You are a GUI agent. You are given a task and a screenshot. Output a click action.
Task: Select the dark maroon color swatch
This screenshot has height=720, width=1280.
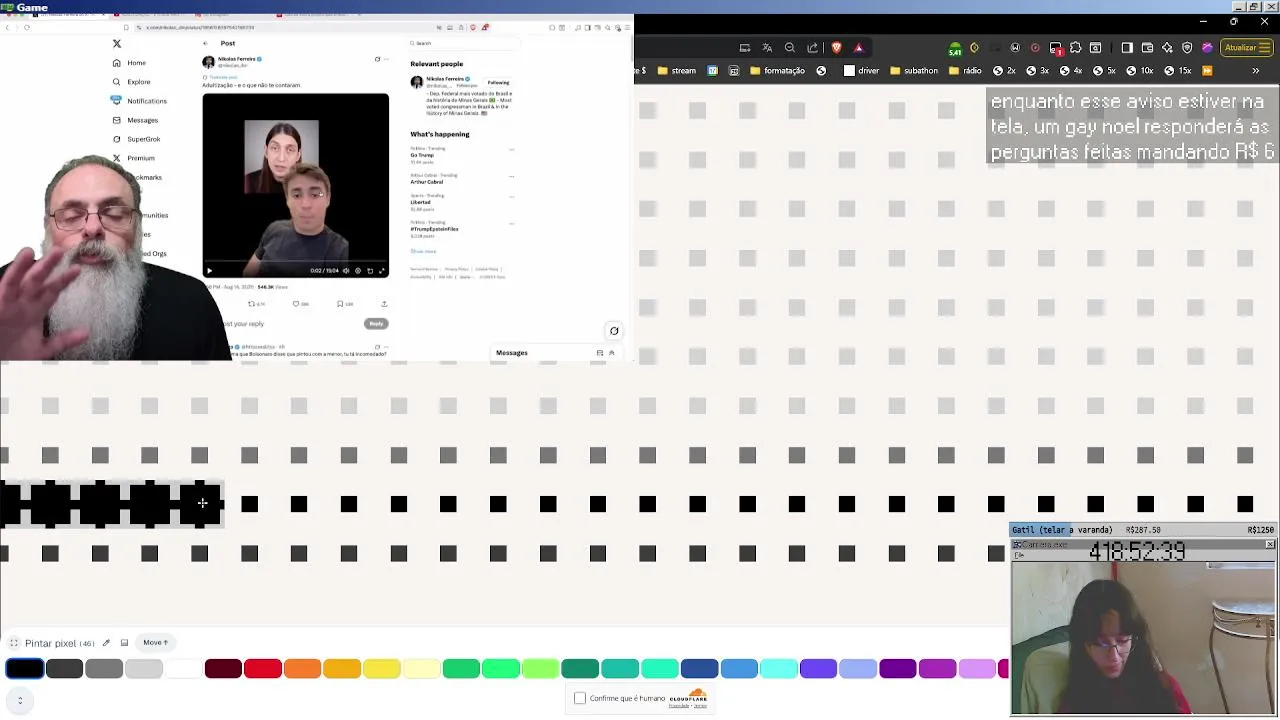pos(223,669)
